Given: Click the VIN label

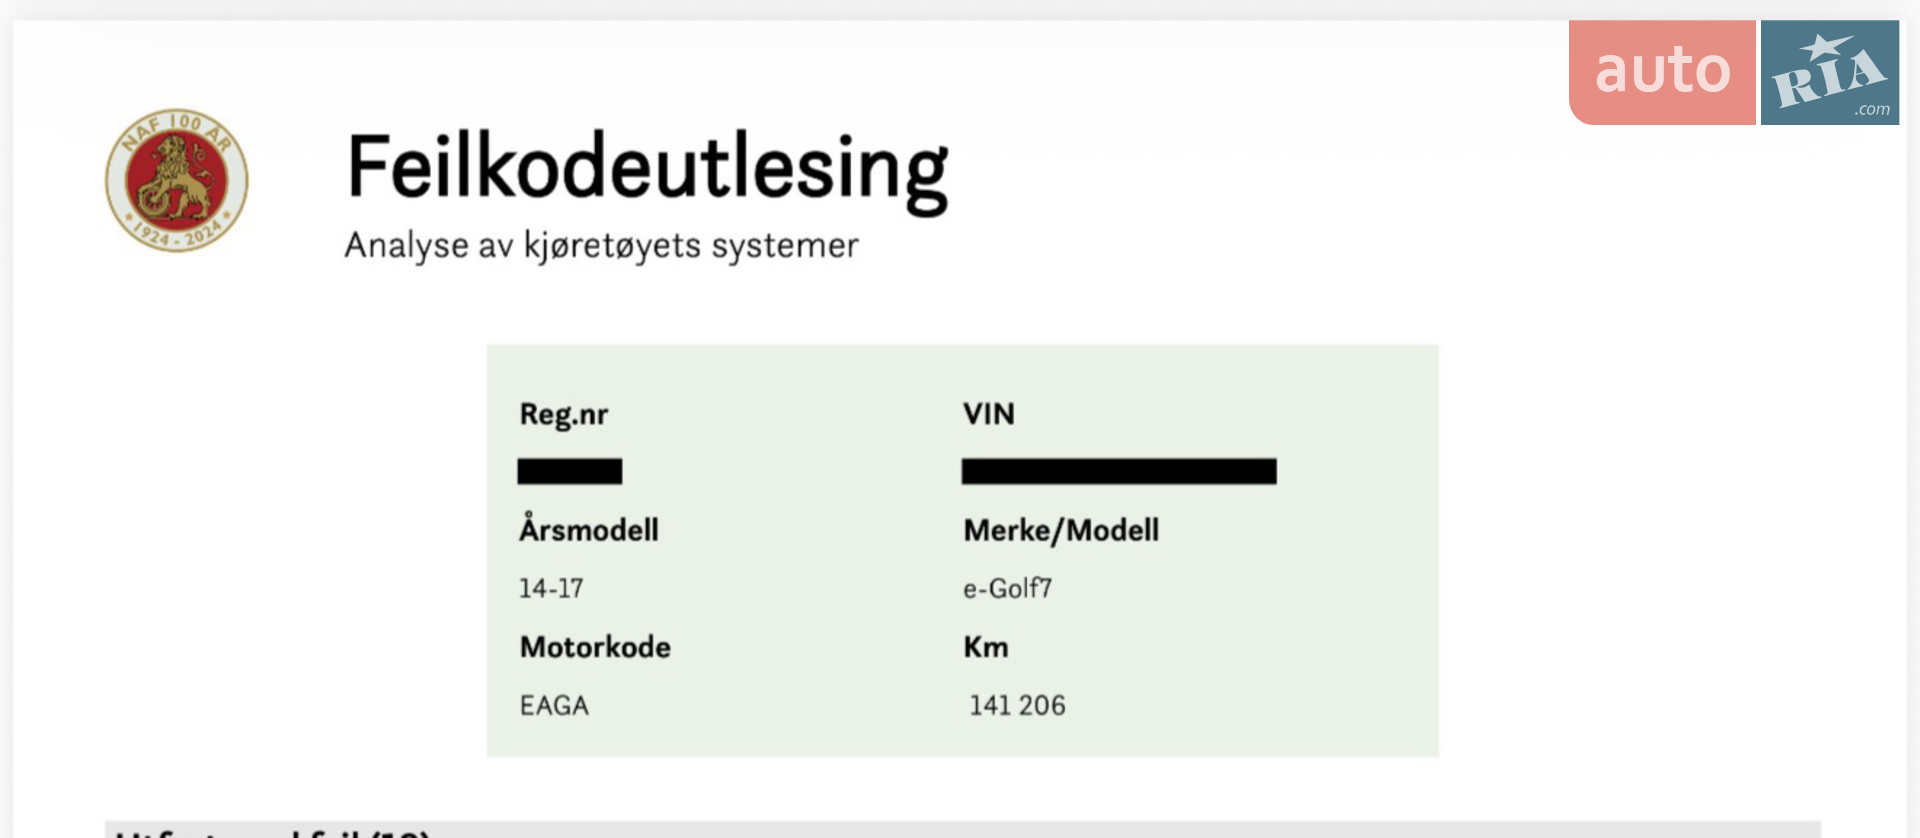Looking at the screenshot, I should (x=989, y=414).
